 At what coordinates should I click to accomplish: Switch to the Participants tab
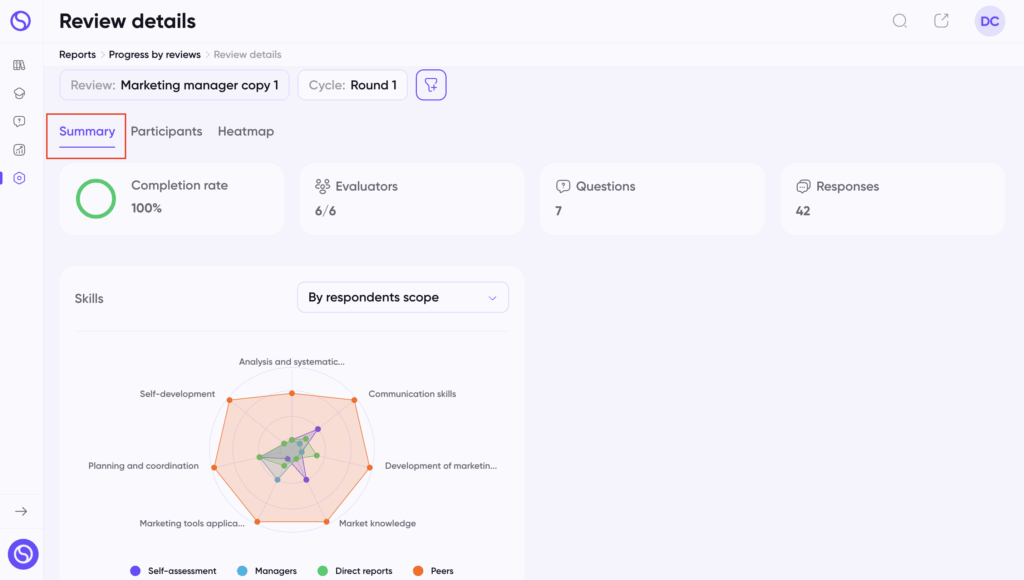tap(167, 131)
